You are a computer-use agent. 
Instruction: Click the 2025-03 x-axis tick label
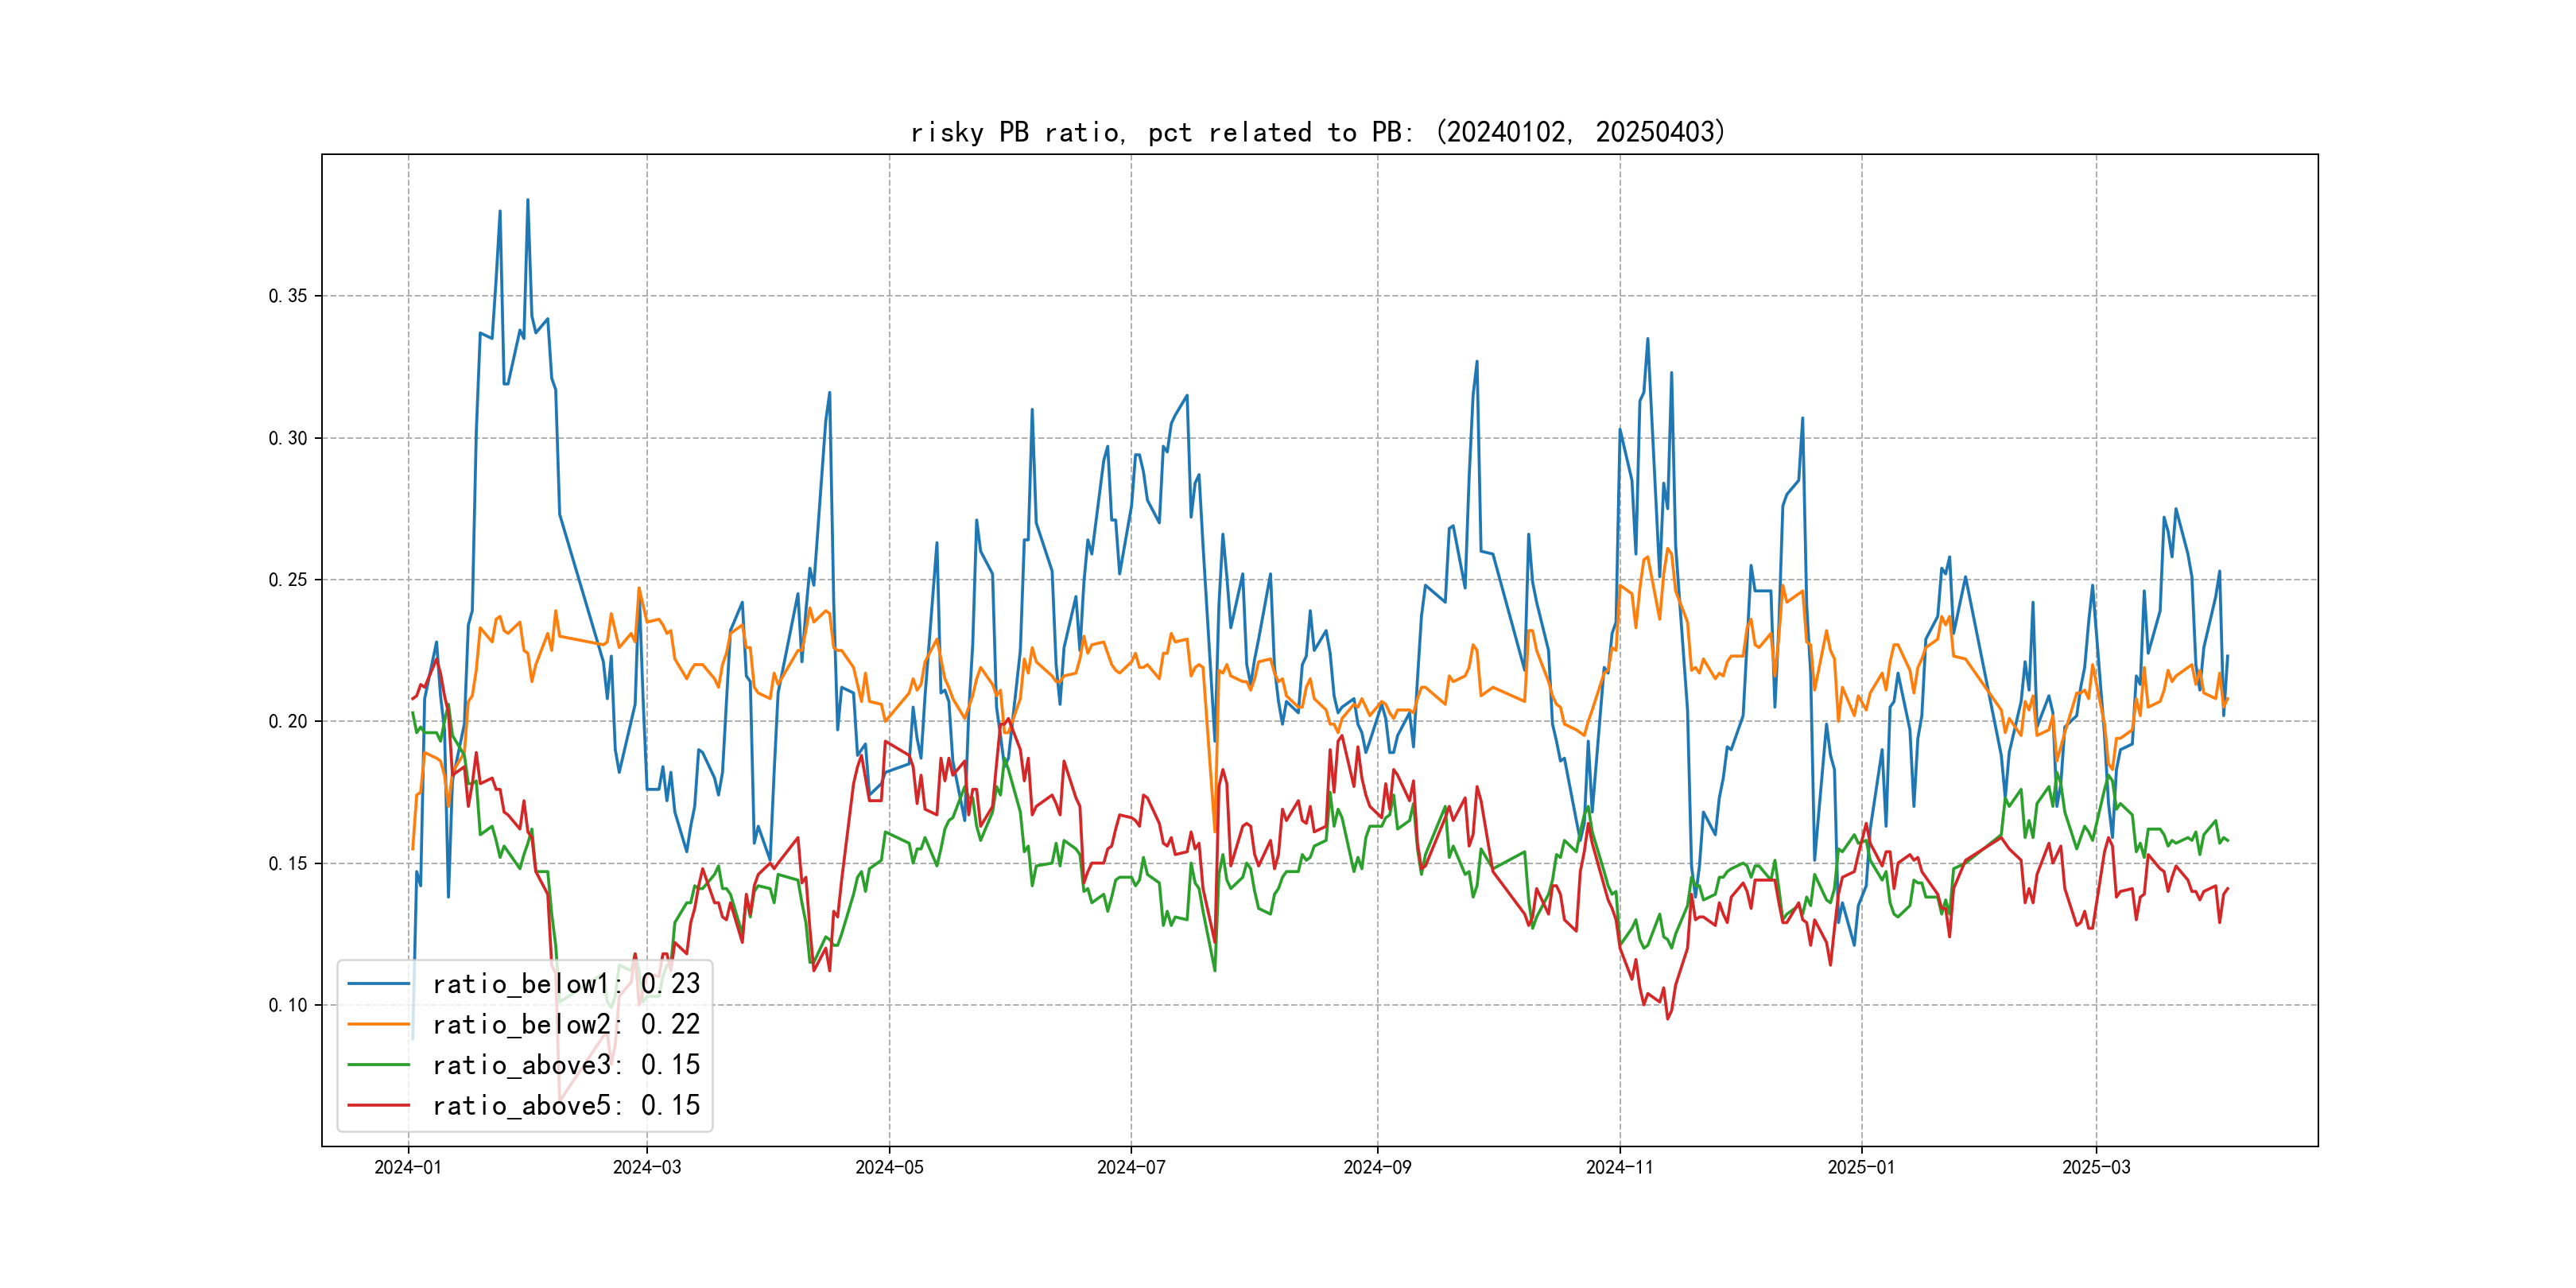[2096, 1167]
